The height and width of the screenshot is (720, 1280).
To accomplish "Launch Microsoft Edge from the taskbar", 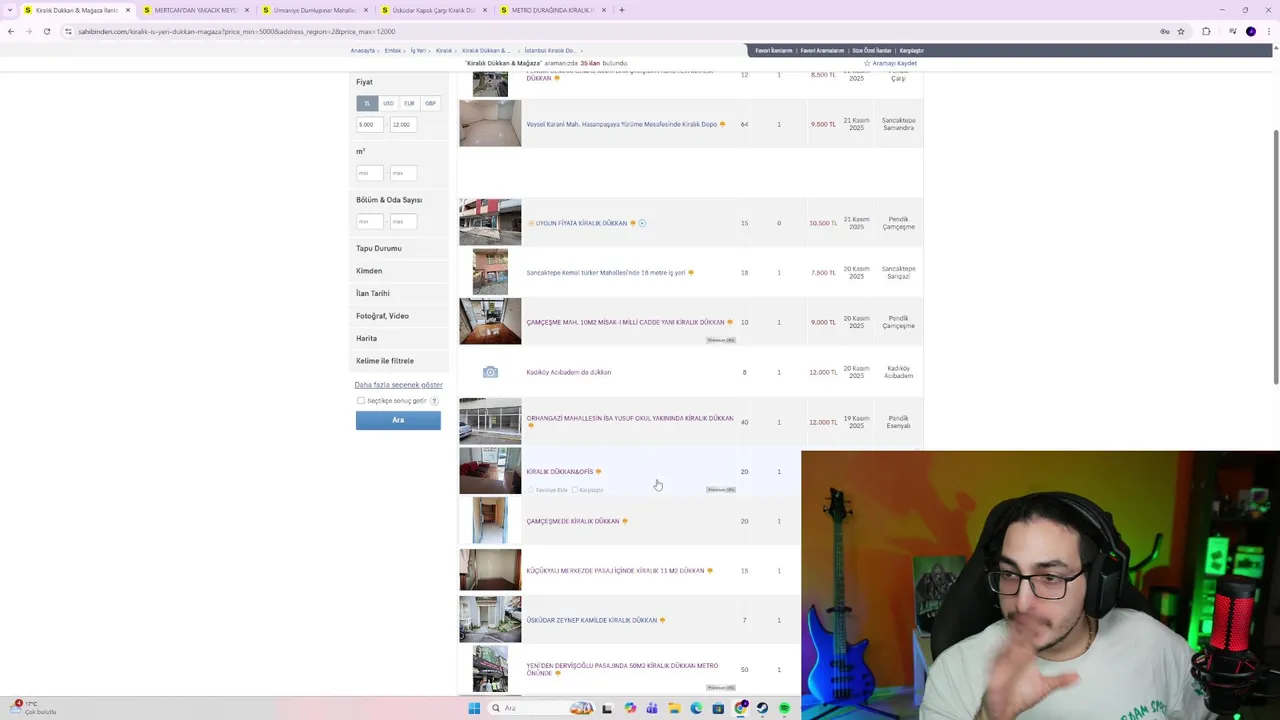I will 696,708.
